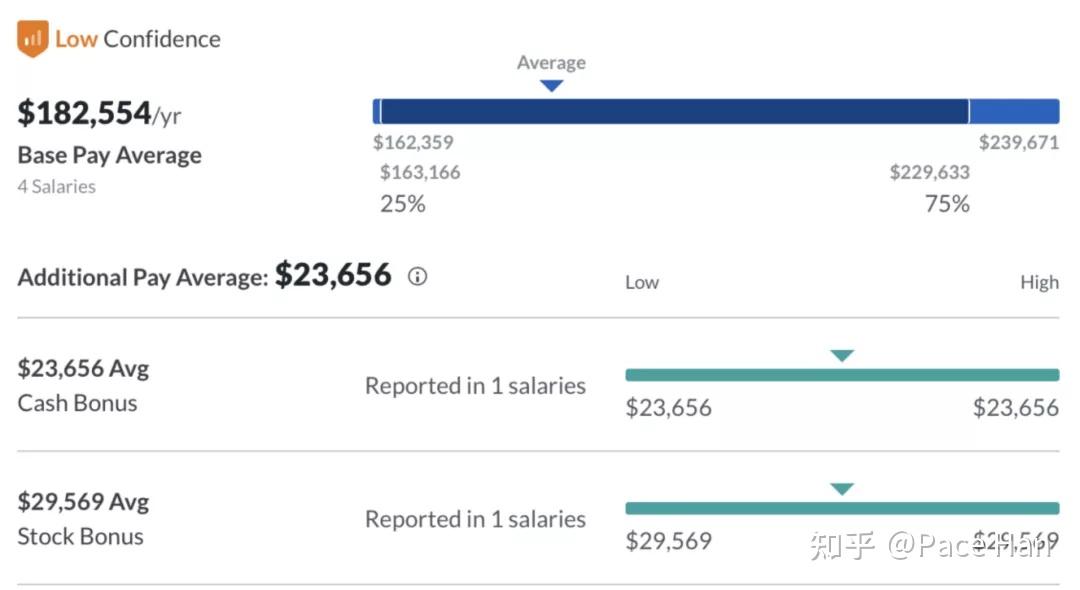Click Reported in 1 salaries for Cash Bonus
The width and height of the screenshot is (1080, 590).
(x=475, y=386)
